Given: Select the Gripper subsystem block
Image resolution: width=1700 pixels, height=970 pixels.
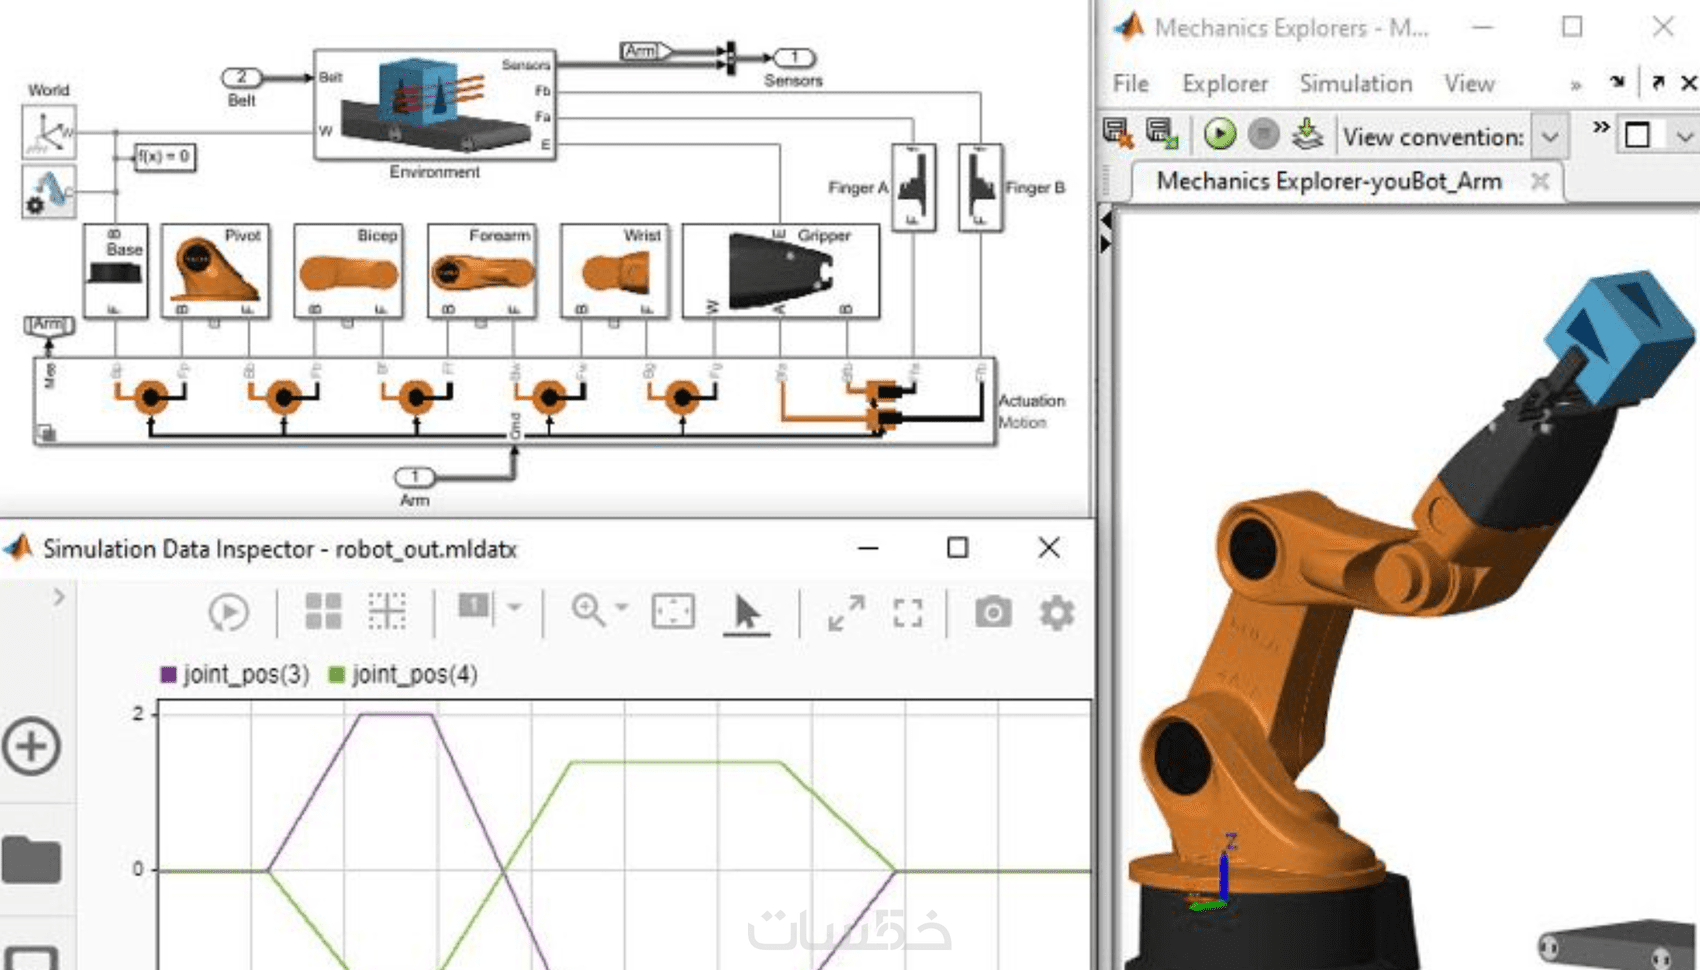Looking at the screenshot, I should [781, 271].
